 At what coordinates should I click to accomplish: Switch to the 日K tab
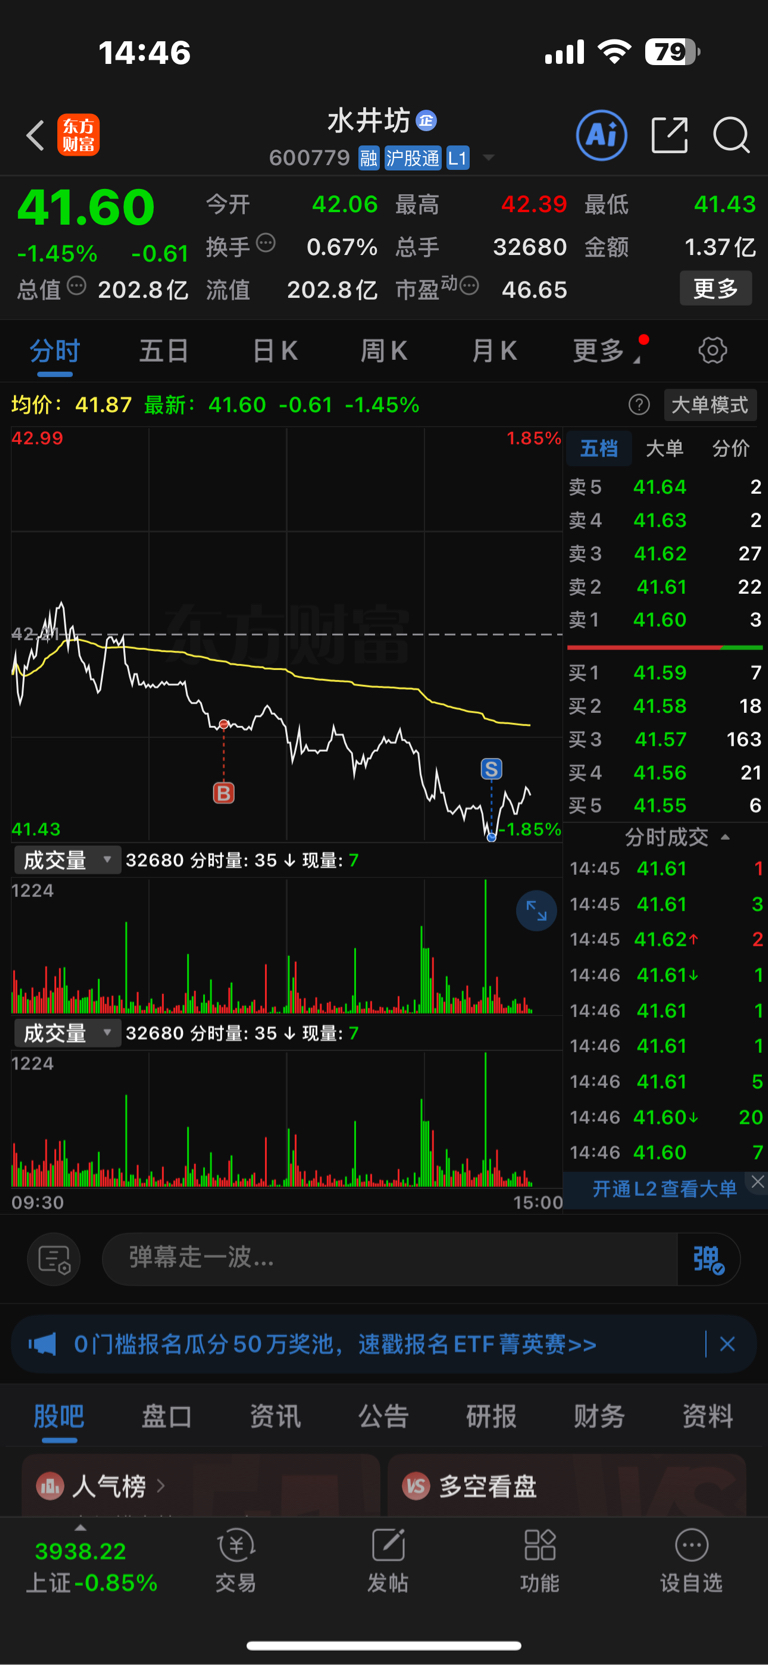pos(275,351)
